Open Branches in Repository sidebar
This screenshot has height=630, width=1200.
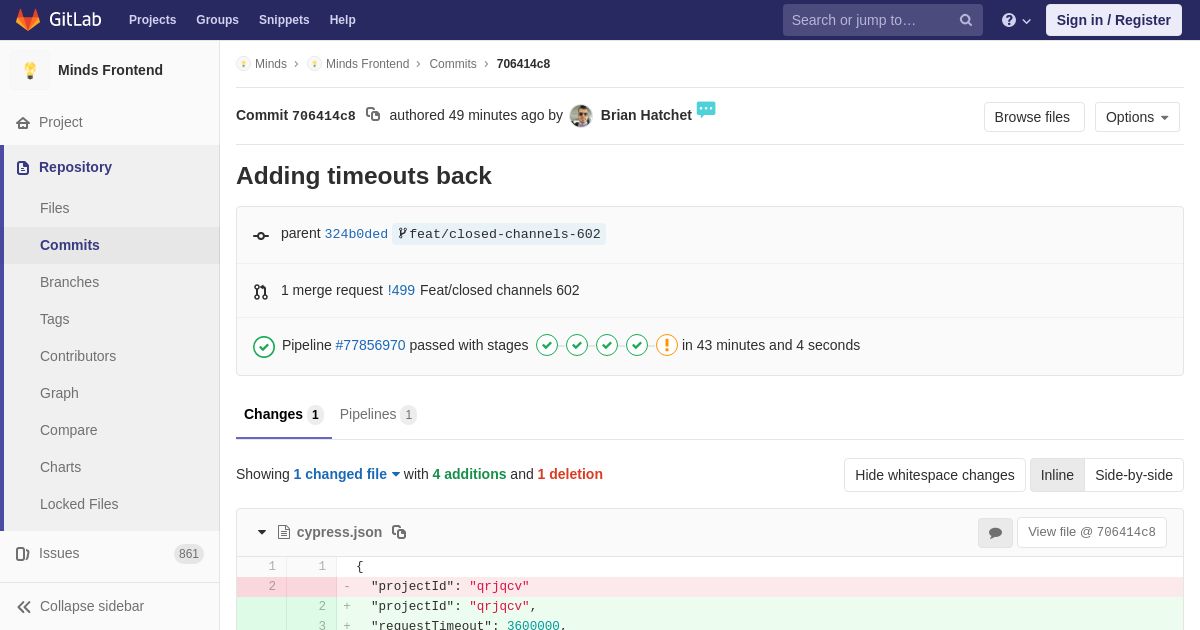69,282
